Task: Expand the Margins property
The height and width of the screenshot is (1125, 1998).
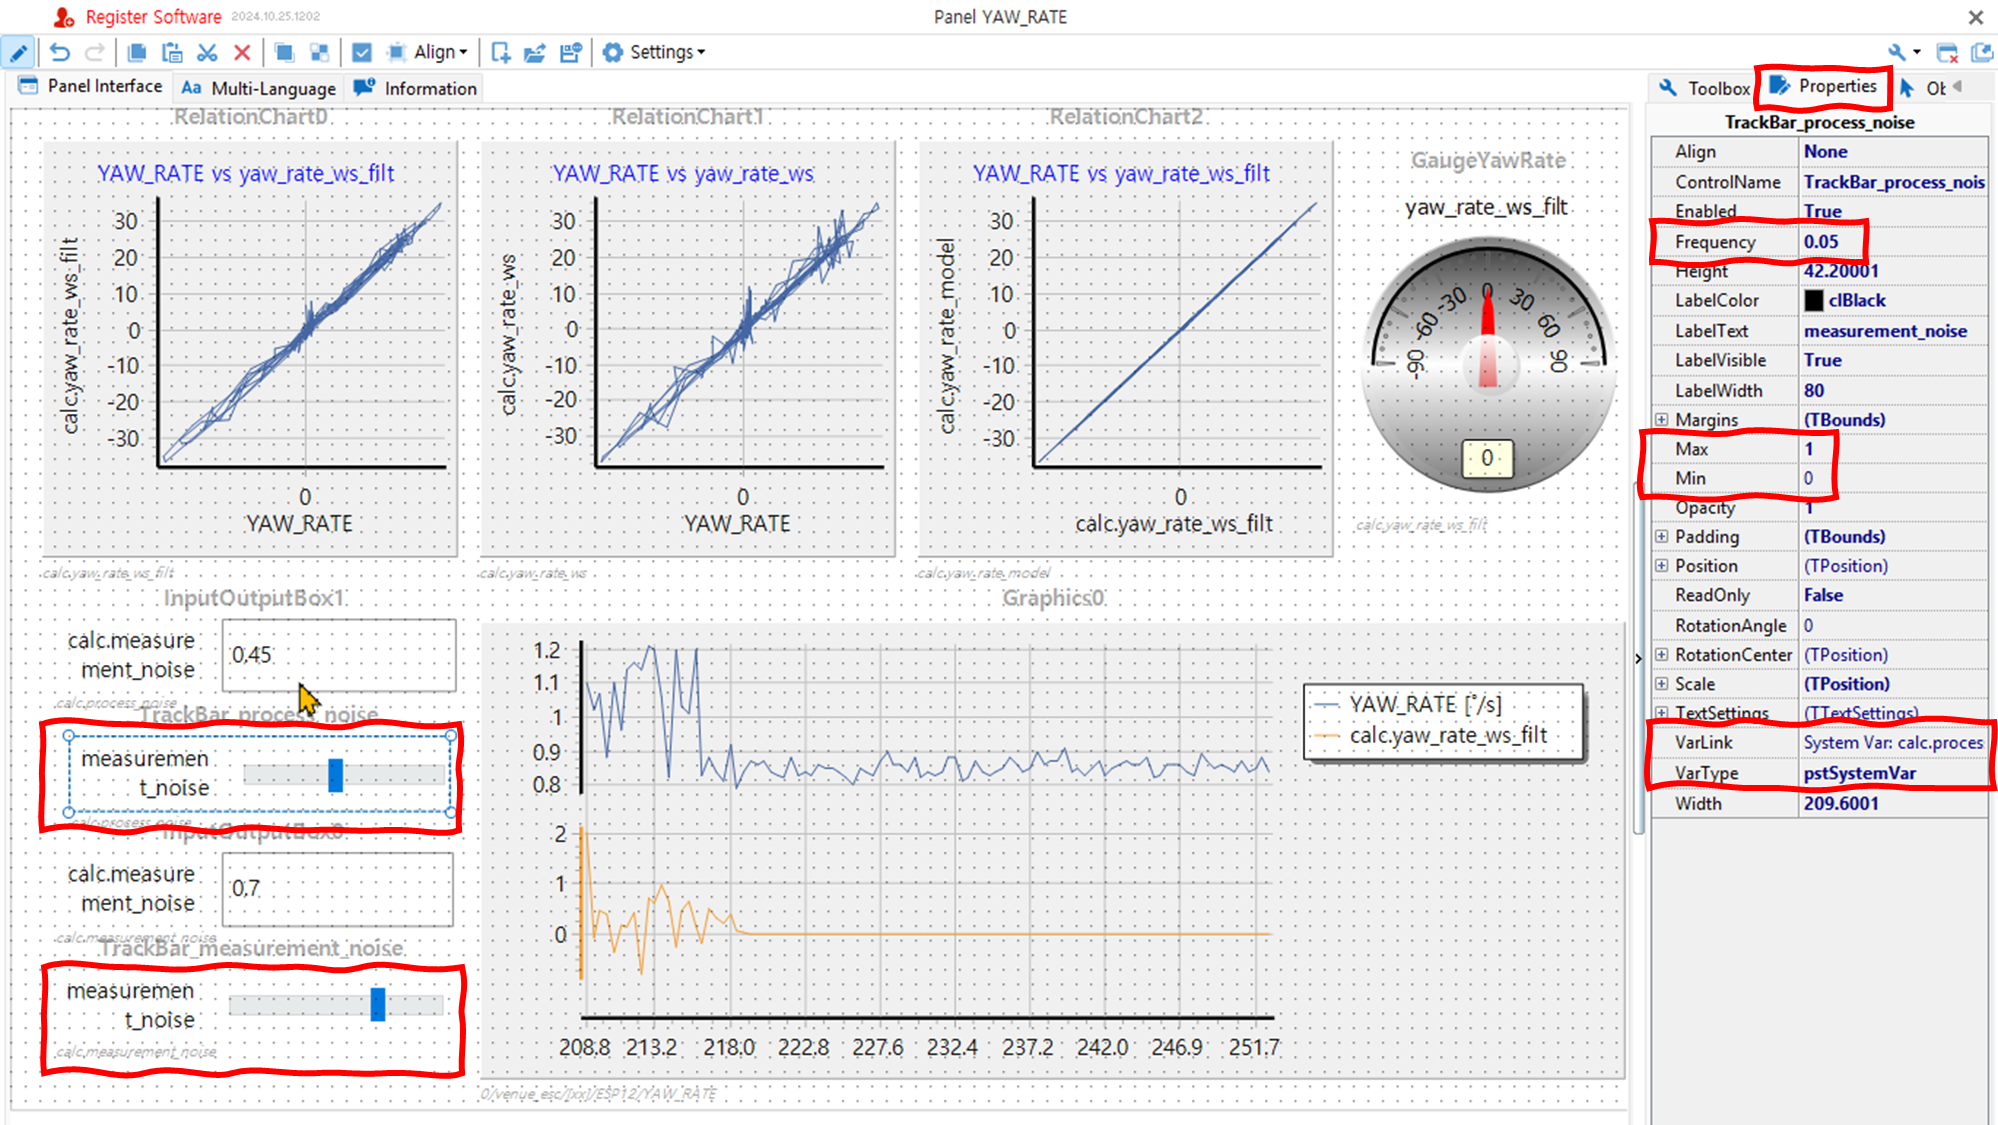Action: [x=1661, y=419]
